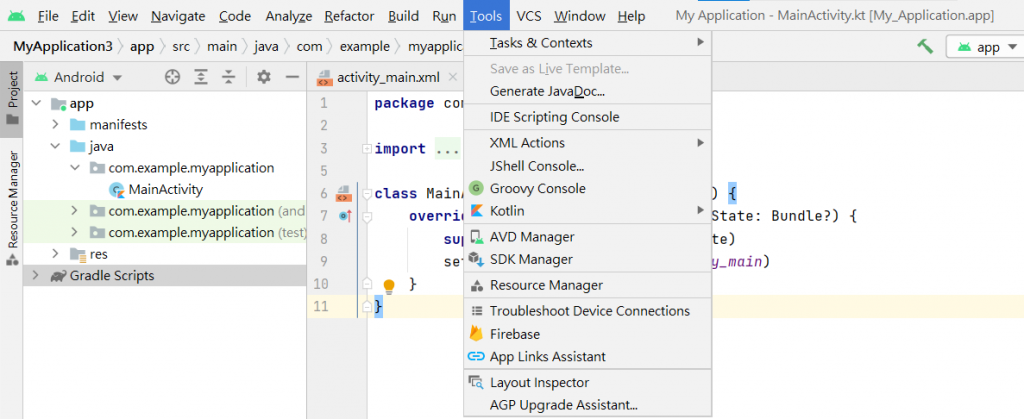
Task: Launch SDK Manager
Action: click(587, 259)
